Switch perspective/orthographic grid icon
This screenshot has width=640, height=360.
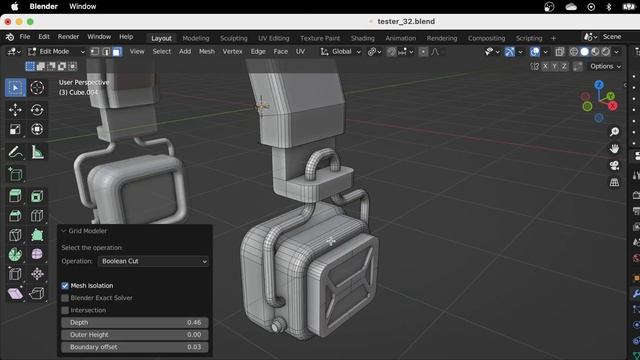[x=614, y=182]
